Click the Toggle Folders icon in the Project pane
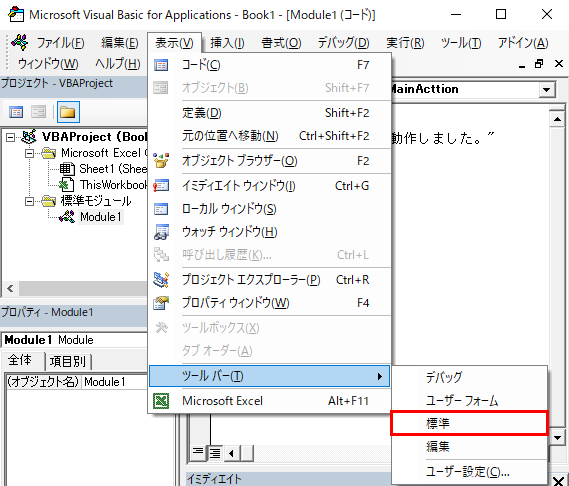The width and height of the screenshot is (569, 486). point(68,112)
